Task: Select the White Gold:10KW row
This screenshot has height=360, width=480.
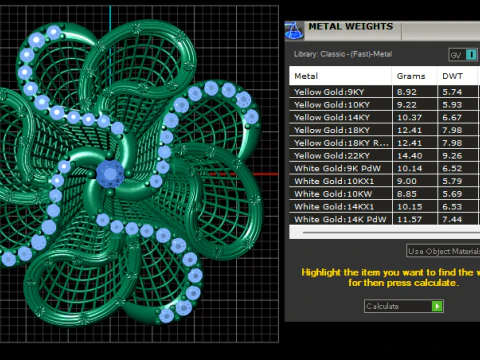Action: pyautogui.click(x=385, y=194)
